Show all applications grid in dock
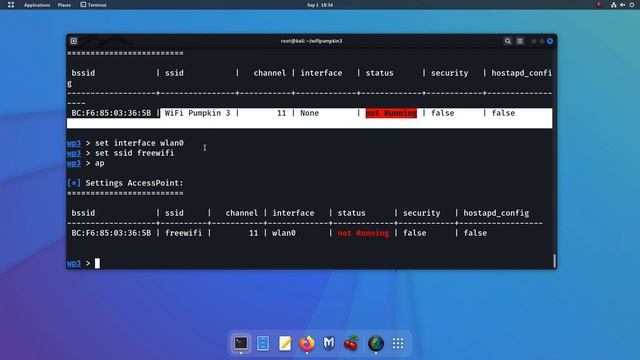The width and height of the screenshot is (640, 360). tap(398, 343)
